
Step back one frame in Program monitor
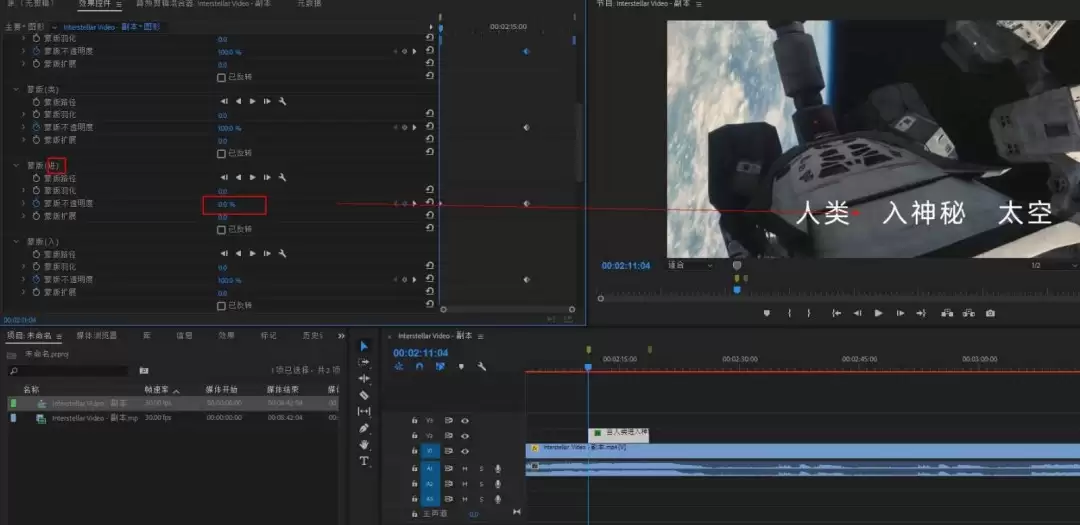[x=858, y=313]
